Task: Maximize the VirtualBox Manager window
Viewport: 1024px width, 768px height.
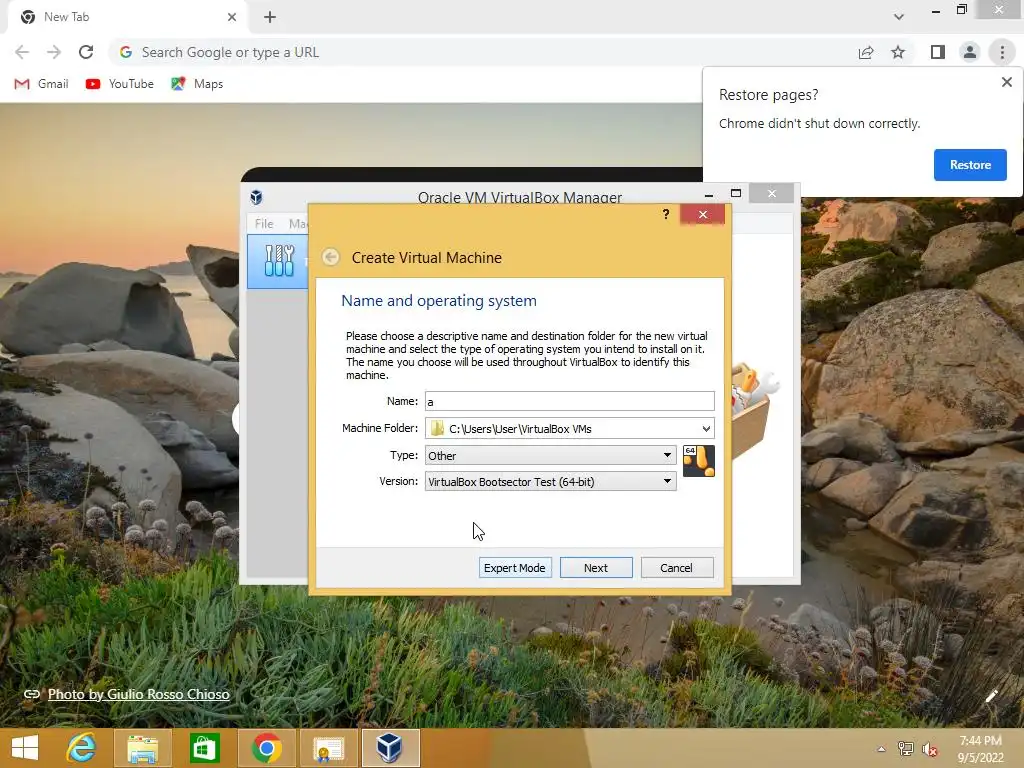Action: tap(736, 193)
